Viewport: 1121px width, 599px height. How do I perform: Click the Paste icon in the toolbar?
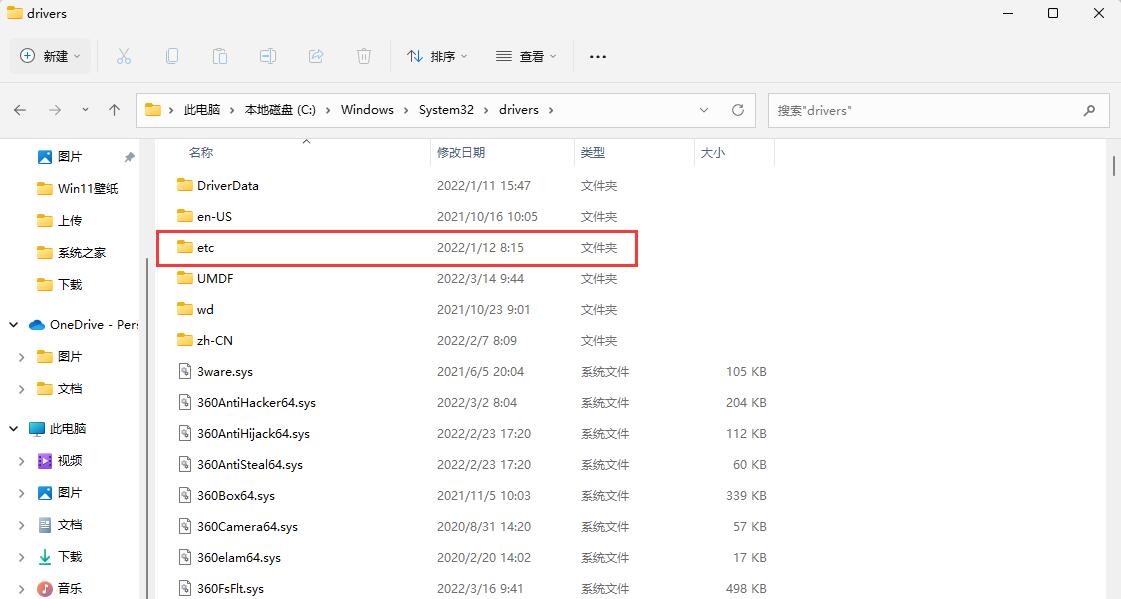coord(220,56)
